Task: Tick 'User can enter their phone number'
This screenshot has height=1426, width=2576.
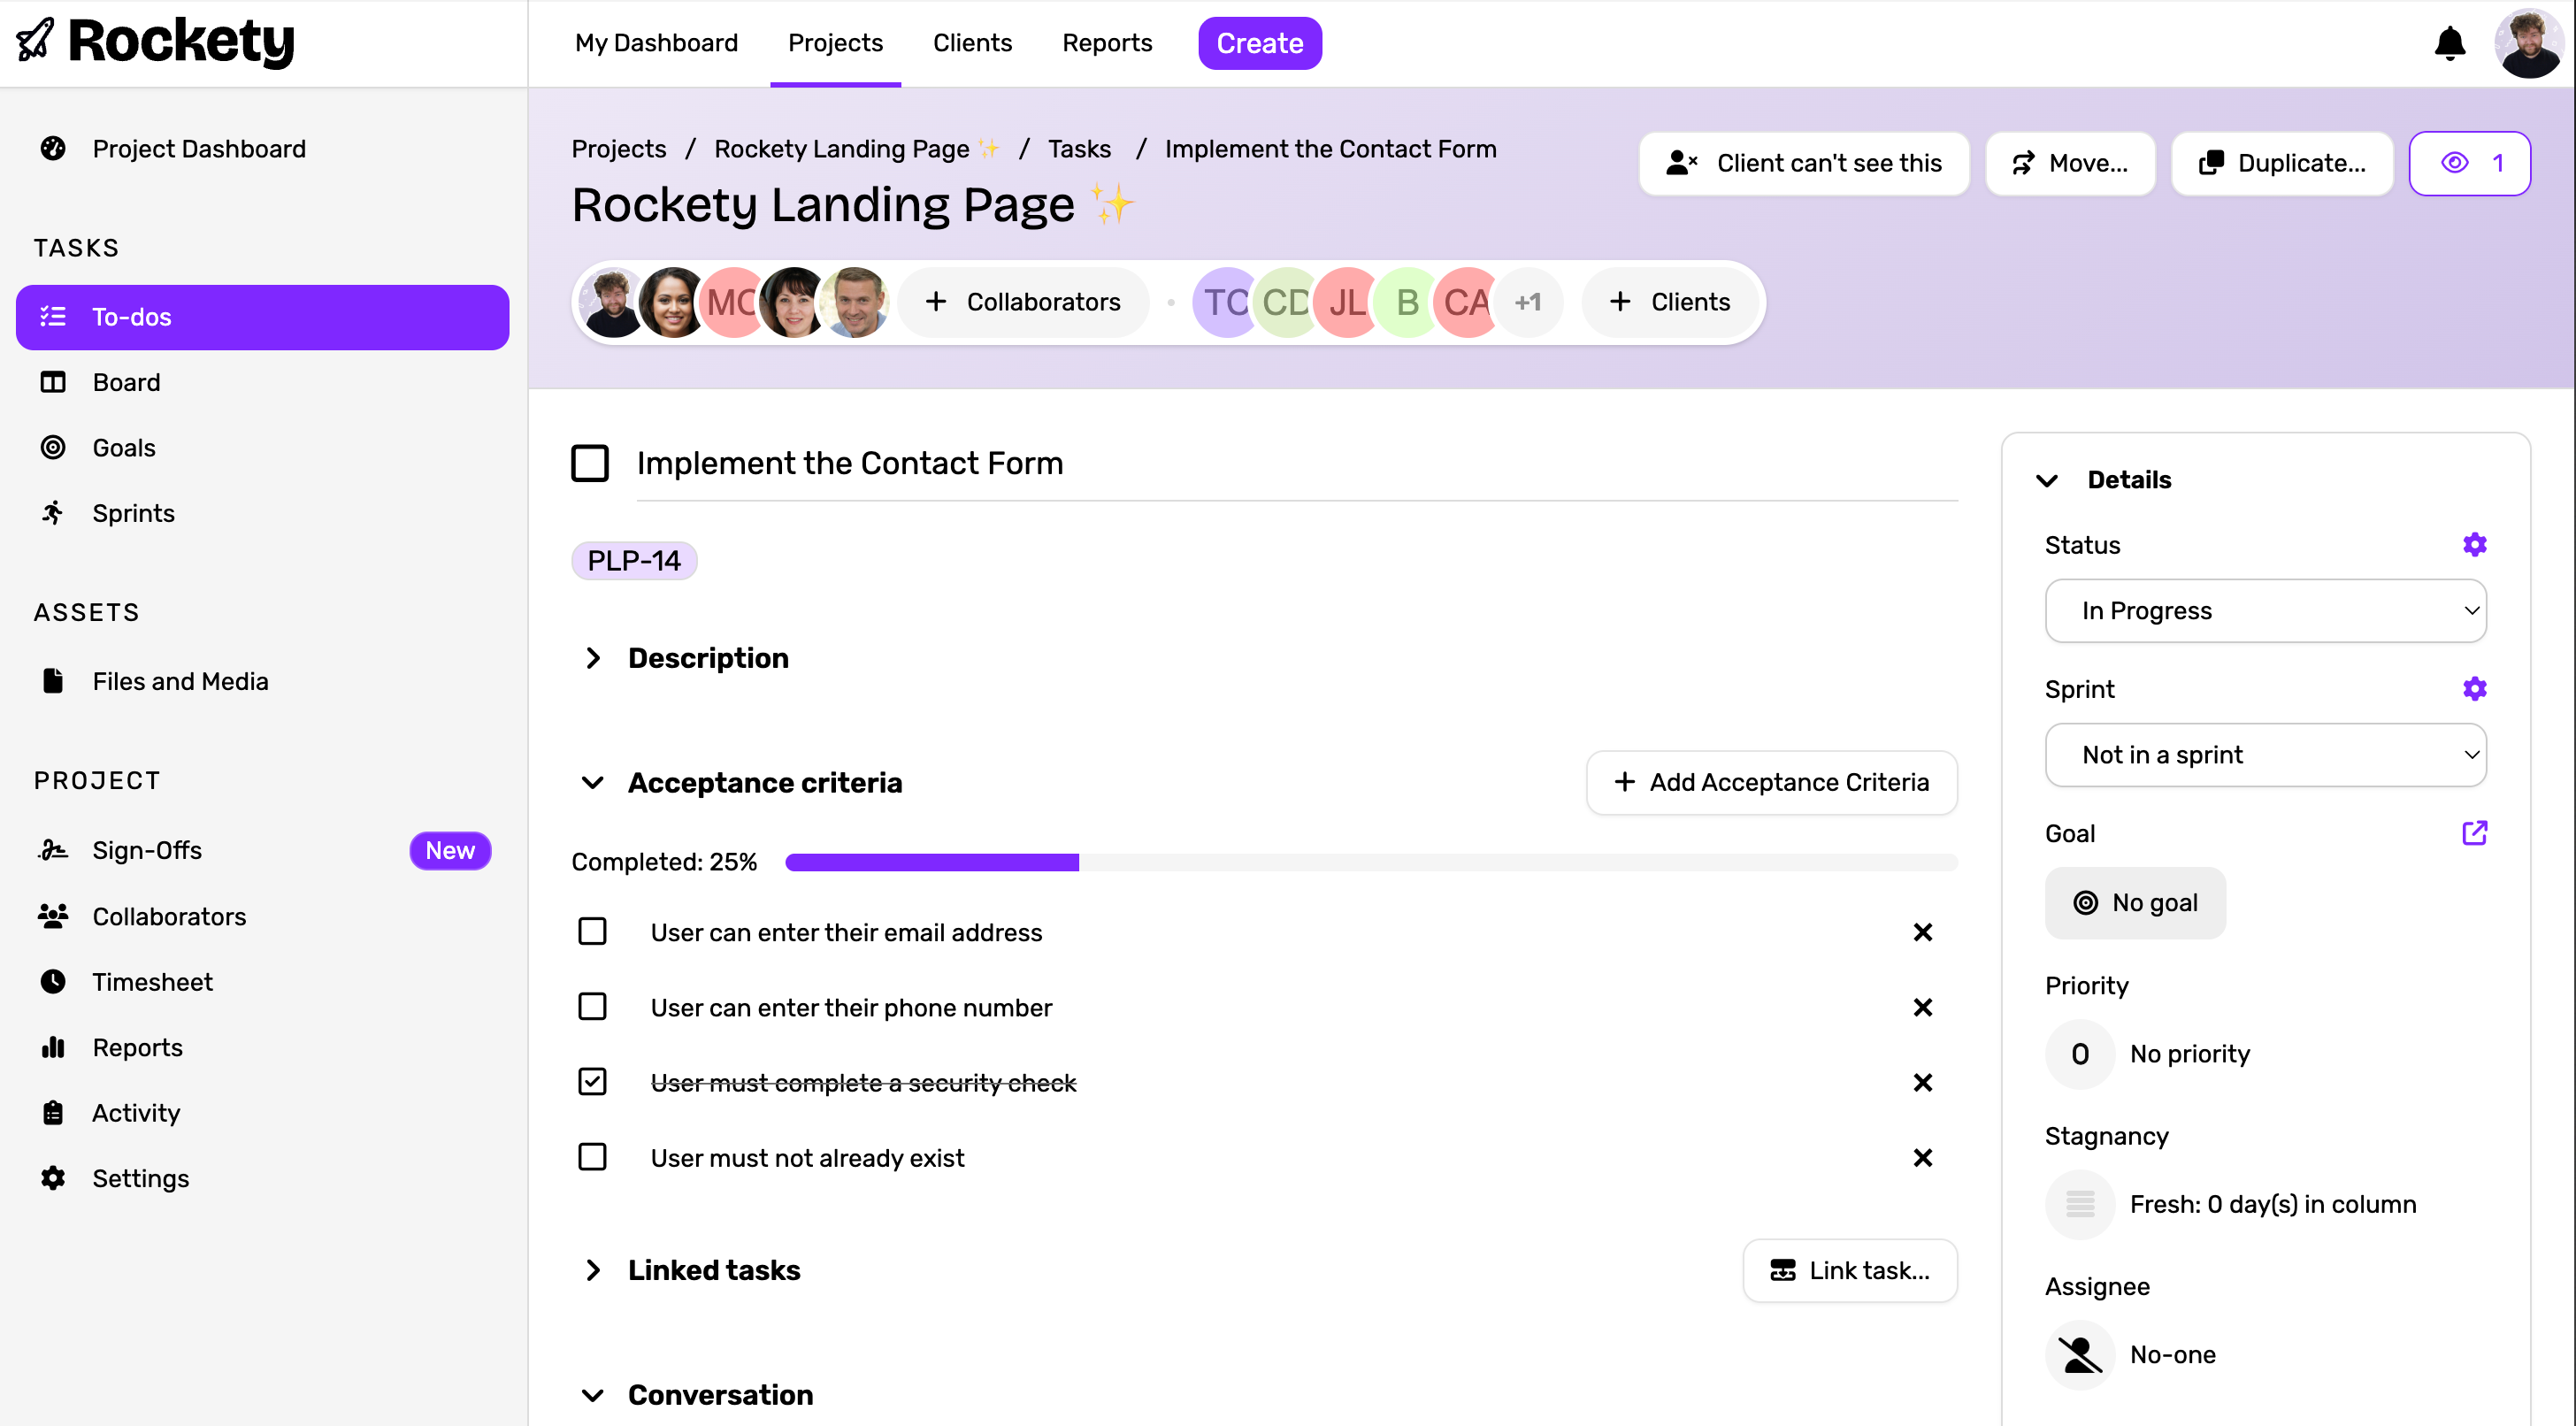Action: click(593, 1006)
